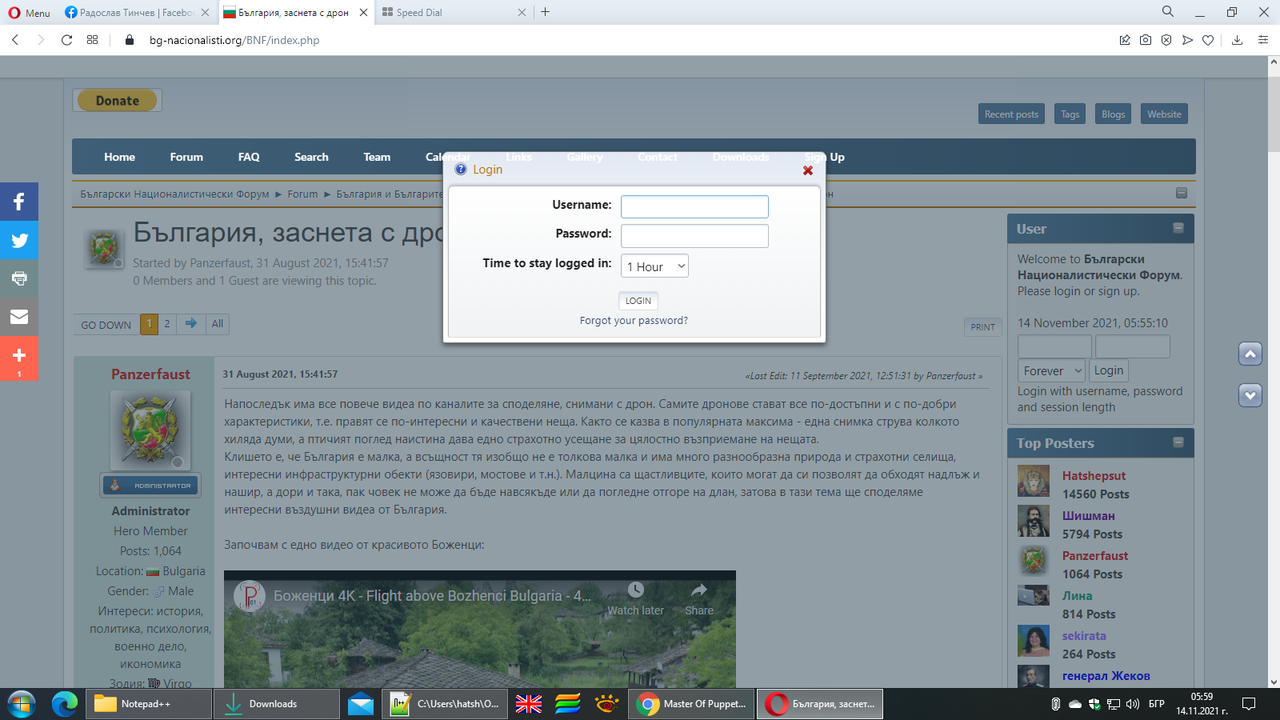Screen dimensions: 1280x720
Task: Open Hatshepsut in Top Posters
Action: (1094, 476)
